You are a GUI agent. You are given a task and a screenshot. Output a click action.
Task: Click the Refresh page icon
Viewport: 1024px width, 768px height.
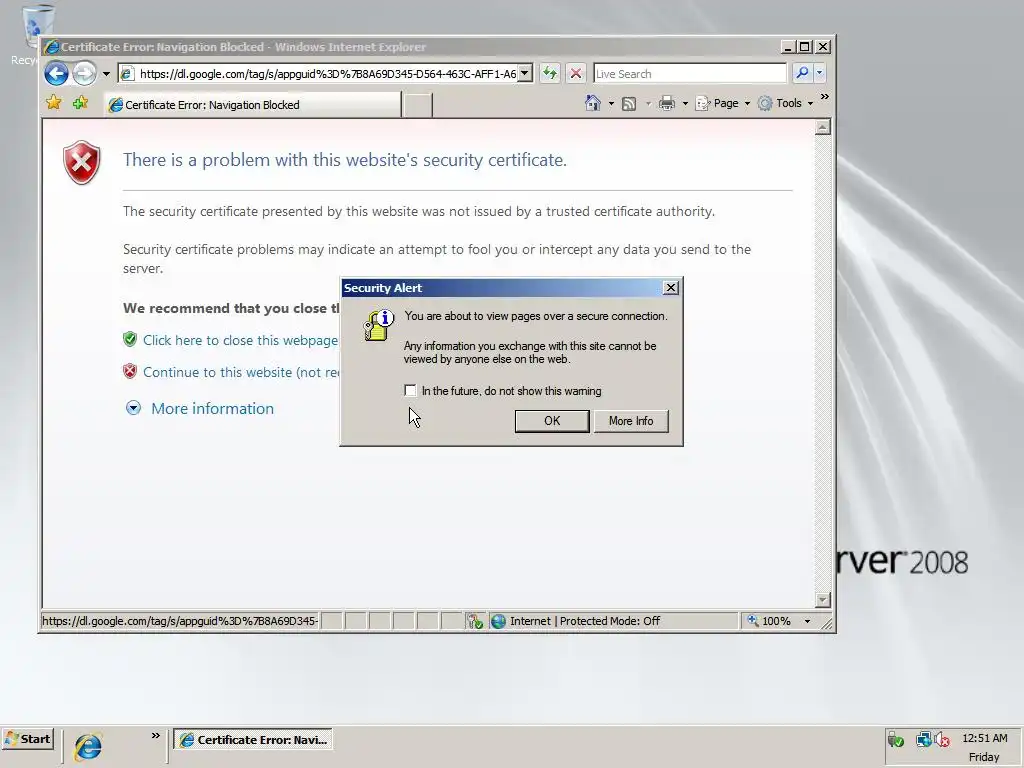tap(550, 74)
